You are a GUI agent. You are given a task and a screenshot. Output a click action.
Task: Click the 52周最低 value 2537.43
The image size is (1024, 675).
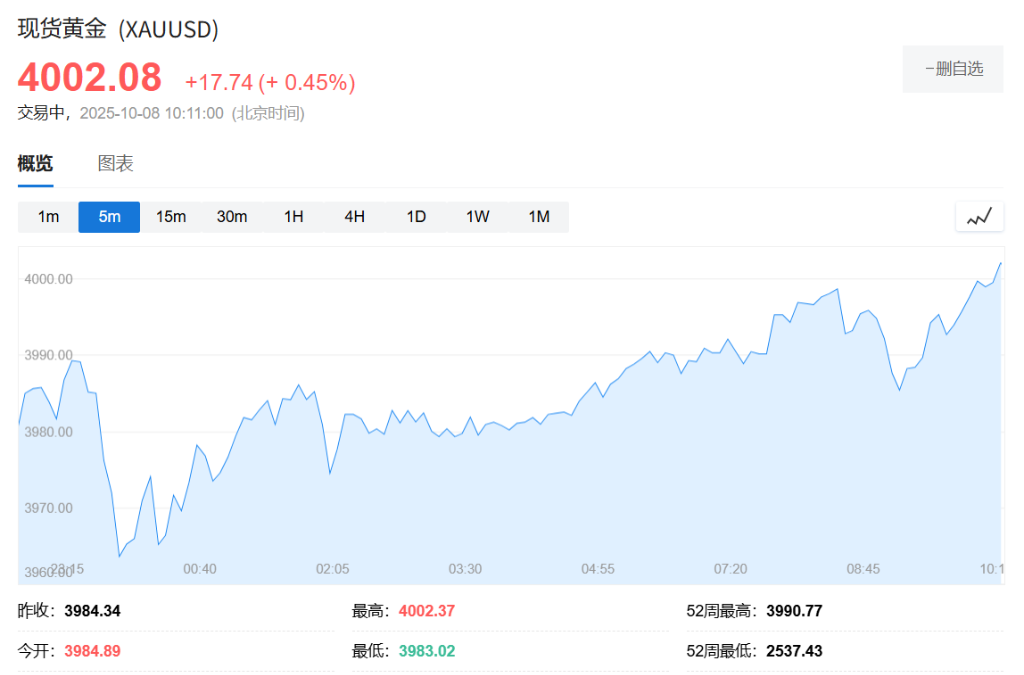(794, 651)
